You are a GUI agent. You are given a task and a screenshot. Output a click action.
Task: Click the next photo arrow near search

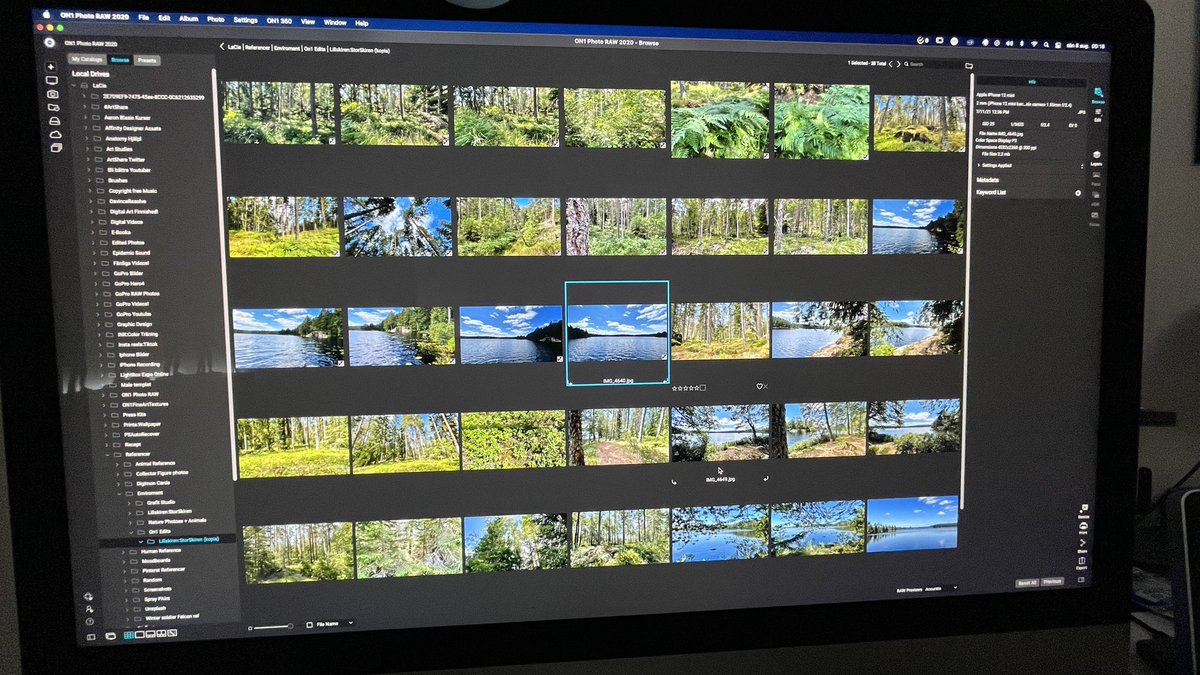(897, 63)
